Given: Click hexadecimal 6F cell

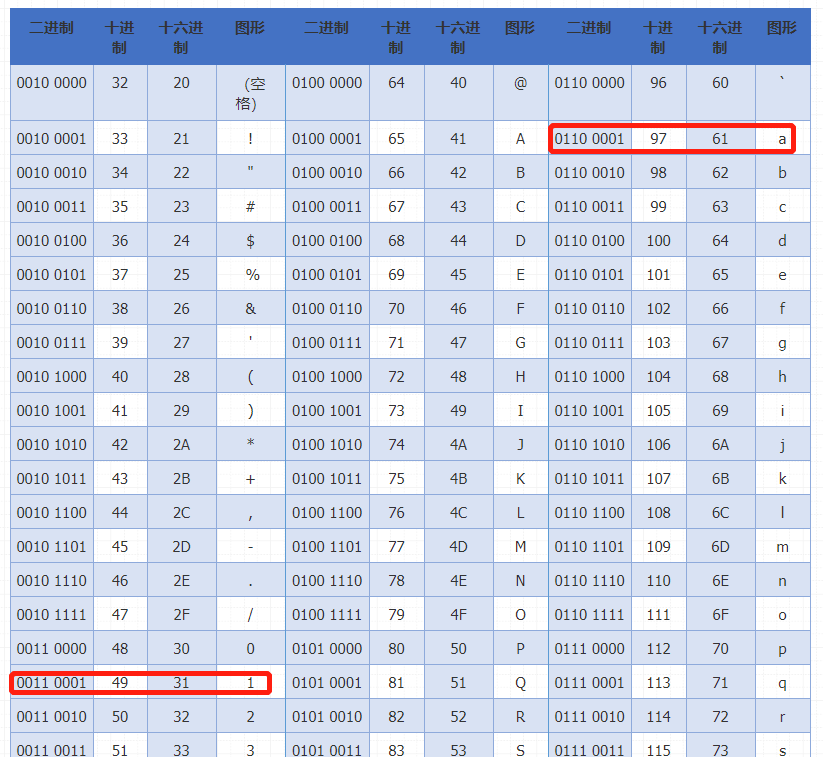Looking at the screenshot, I should pos(721,614).
